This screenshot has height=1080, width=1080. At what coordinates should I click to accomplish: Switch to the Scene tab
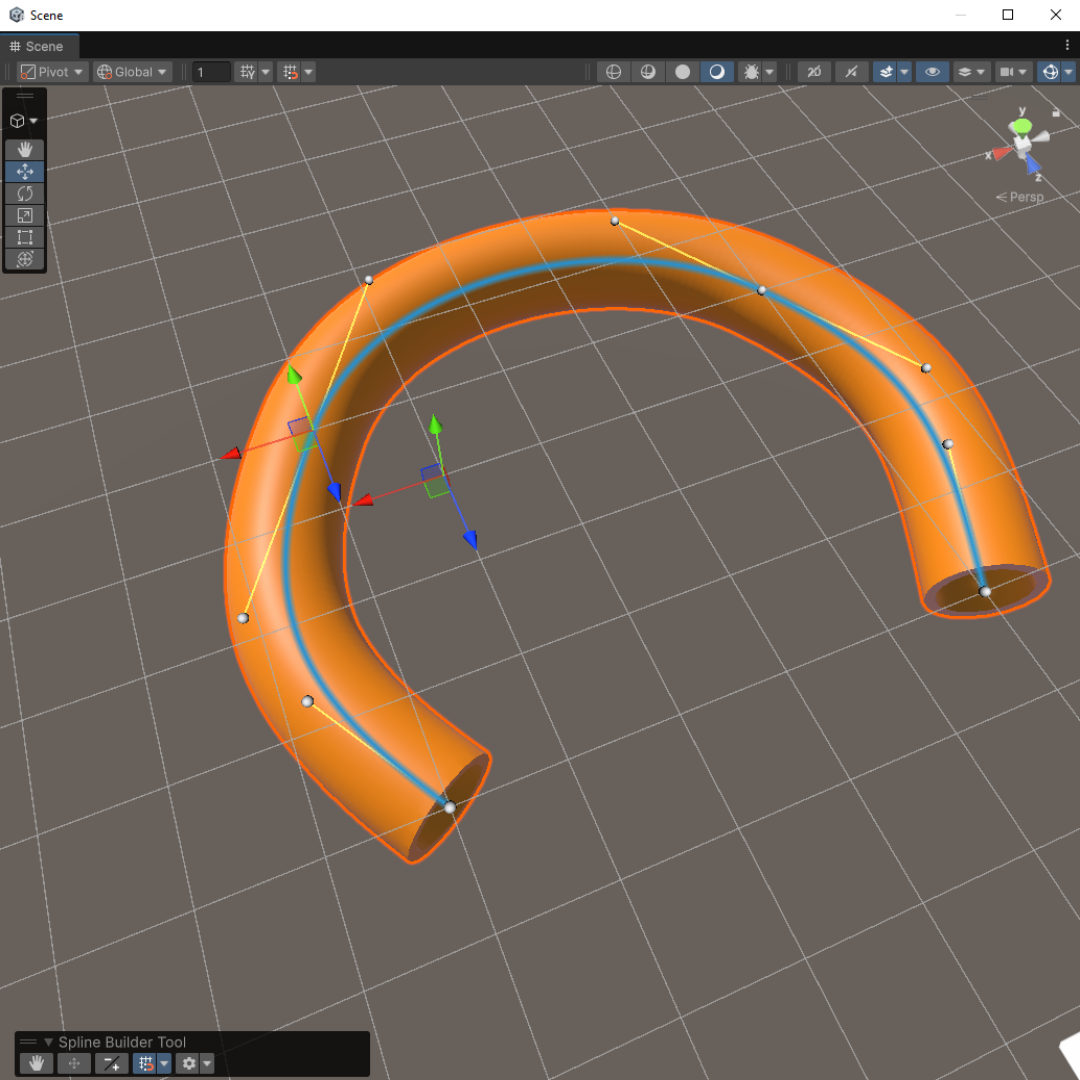tap(39, 46)
